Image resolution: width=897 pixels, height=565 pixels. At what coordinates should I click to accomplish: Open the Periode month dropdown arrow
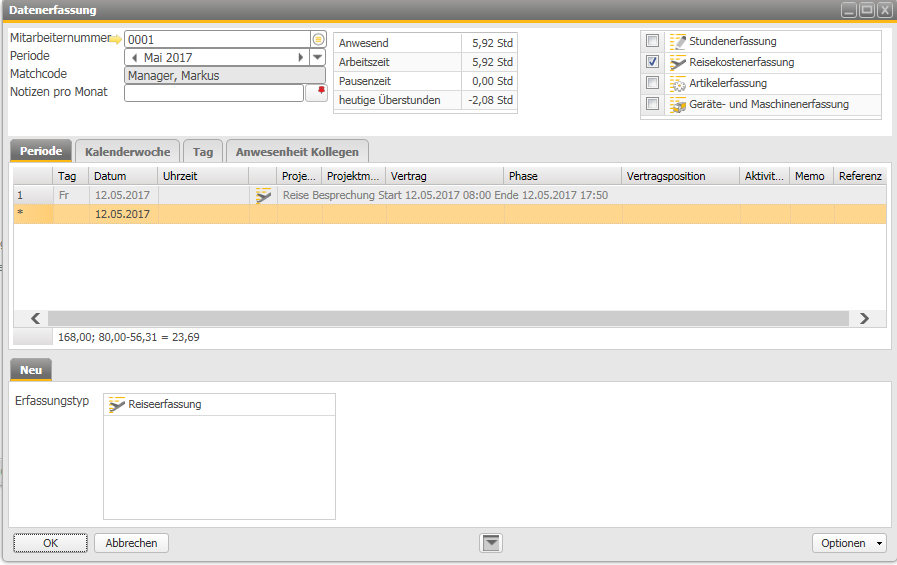[x=318, y=58]
